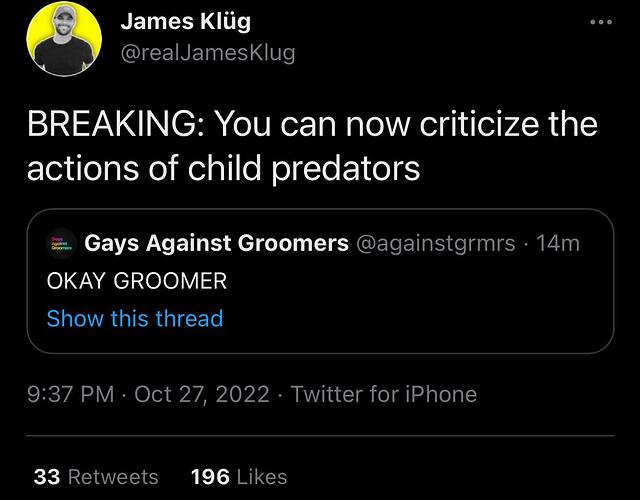Tap the BREAKING tweet text
The height and width of the screenshot is (500, 640).
312,145
